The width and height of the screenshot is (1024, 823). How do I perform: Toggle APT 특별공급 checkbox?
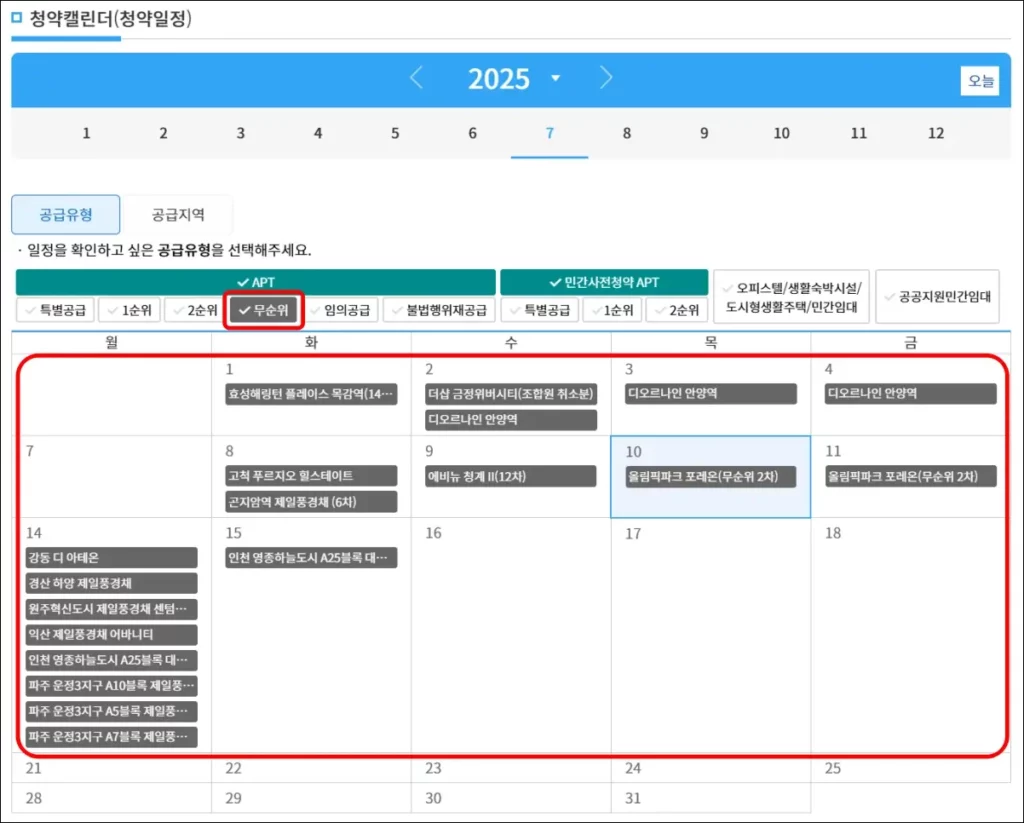click(56, 310)
